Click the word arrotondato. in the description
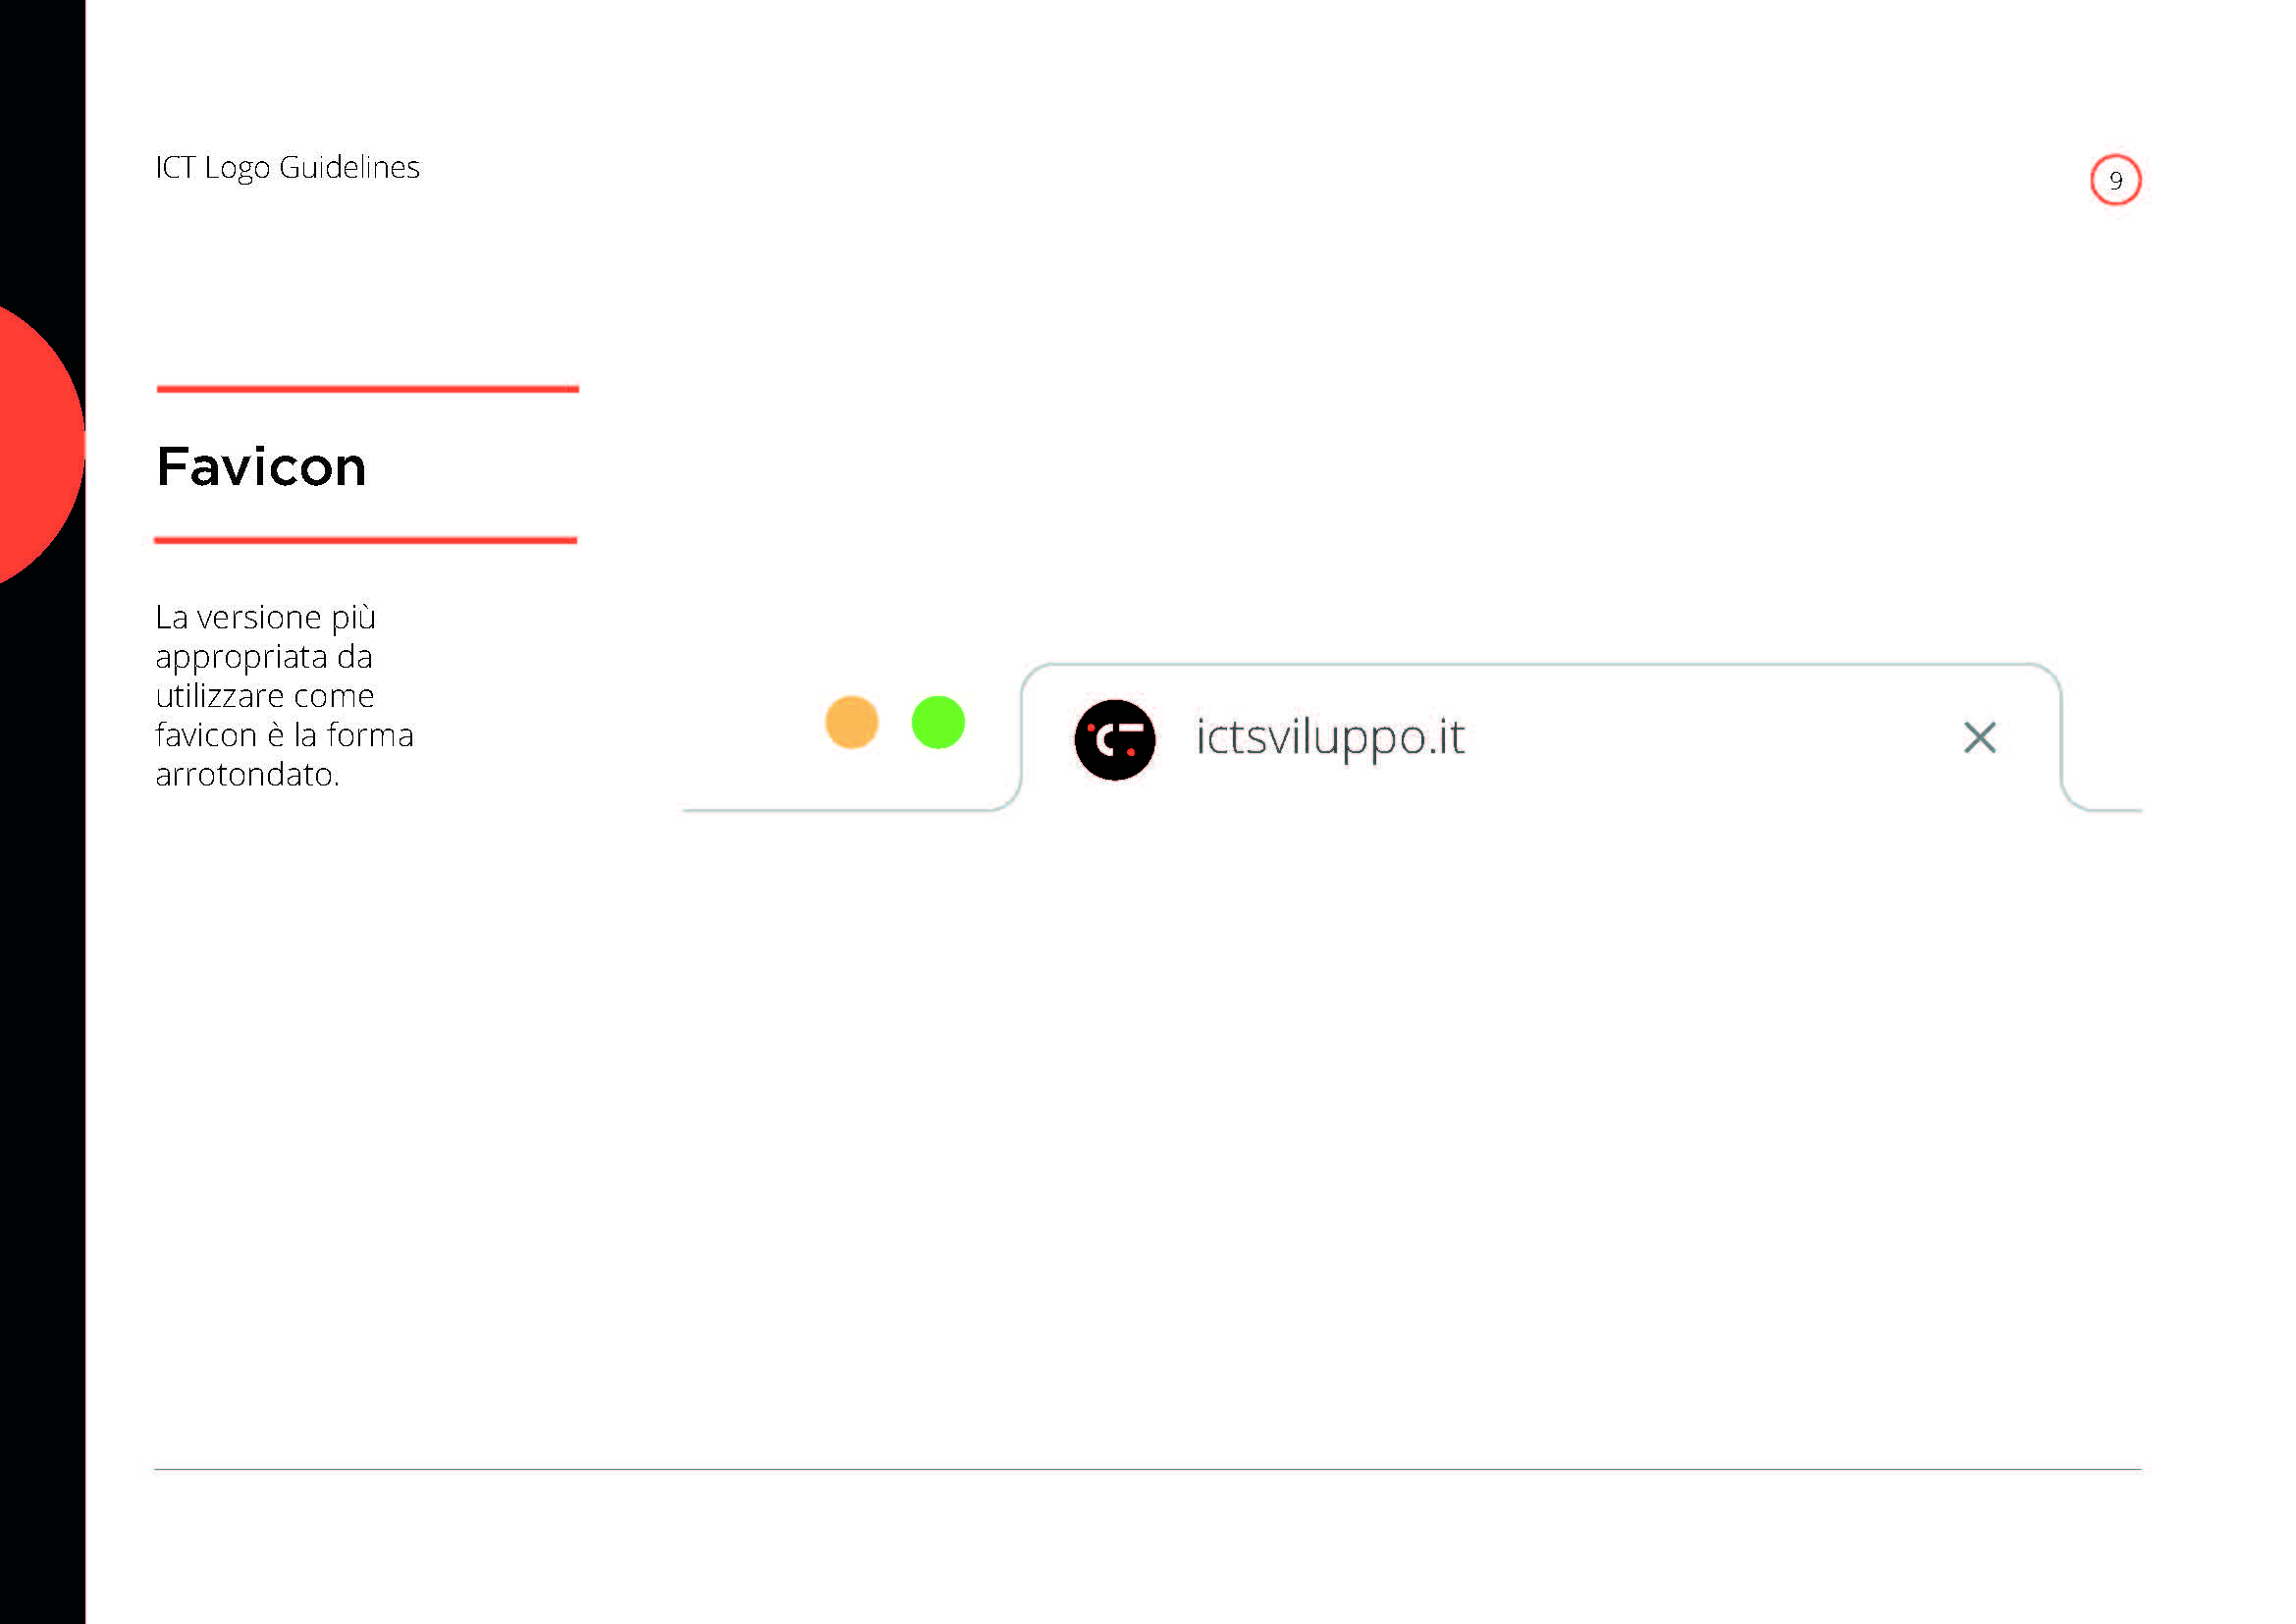 point(248,774)
